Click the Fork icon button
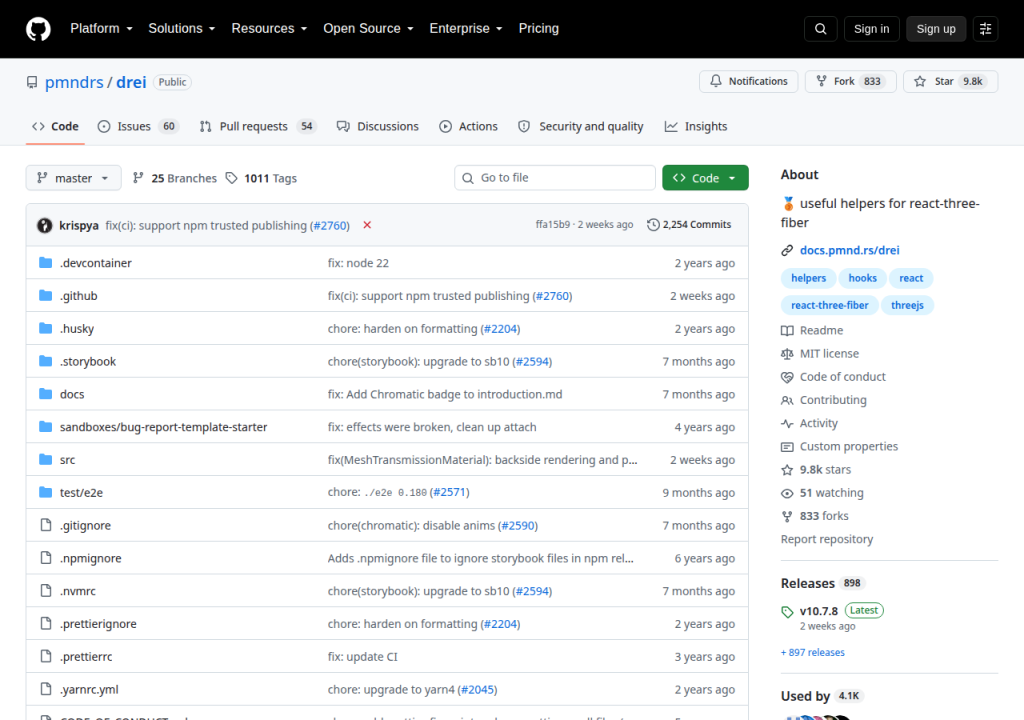This screenshot has width=1024, height=720. click(822, 81)
